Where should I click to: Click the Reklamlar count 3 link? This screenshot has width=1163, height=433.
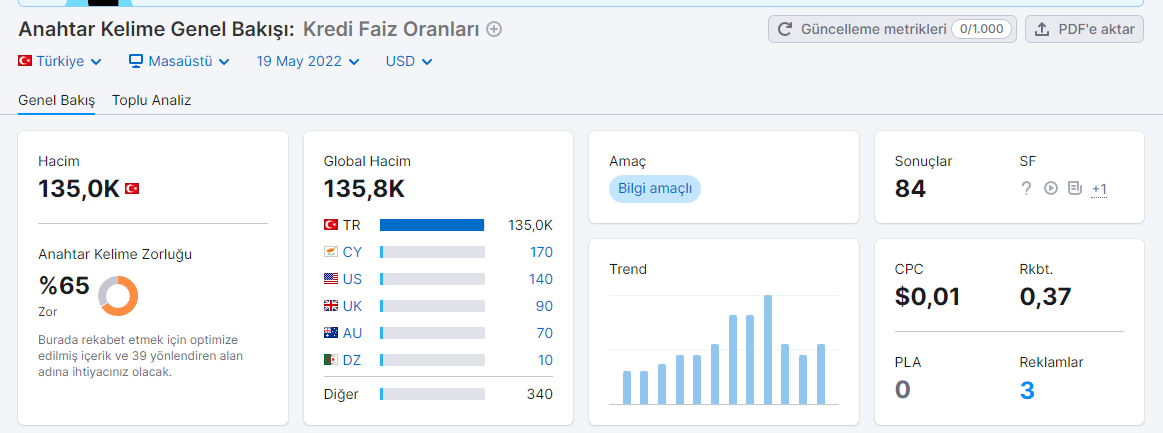pyautogui.click(x=1027, y=389)
